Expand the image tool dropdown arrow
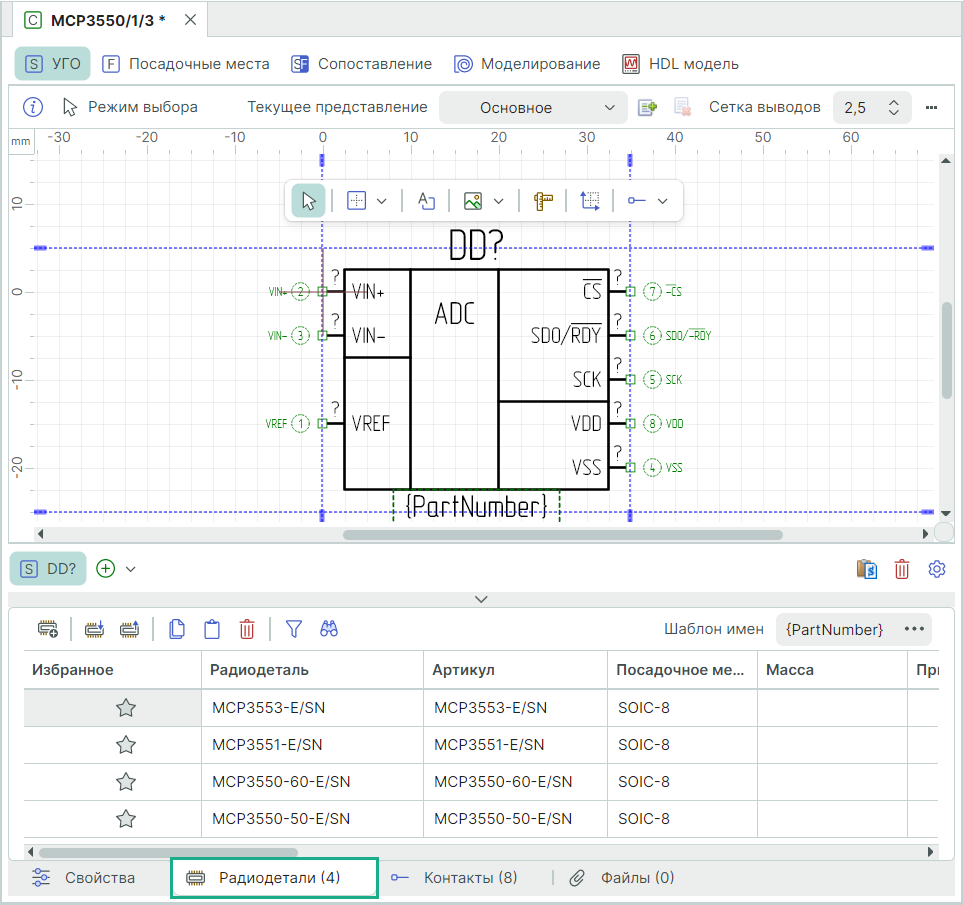The width and height of the screenshot is (963, 905). coord(499,201)
